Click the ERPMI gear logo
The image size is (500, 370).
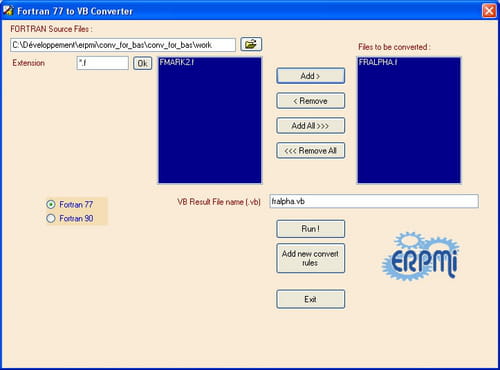[421, 256]
